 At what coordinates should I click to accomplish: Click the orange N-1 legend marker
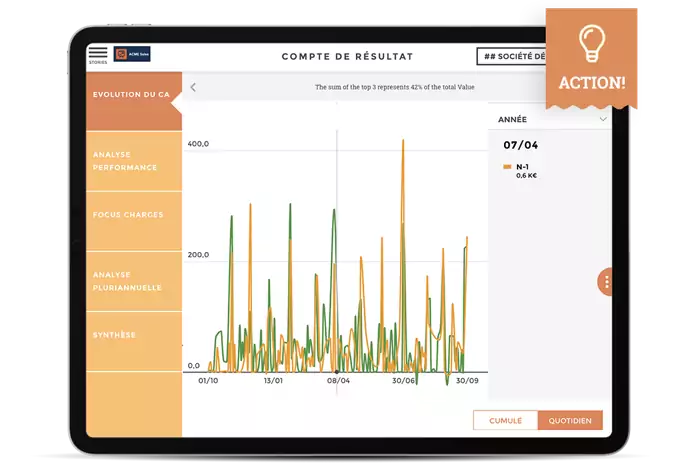click(508, 166)
